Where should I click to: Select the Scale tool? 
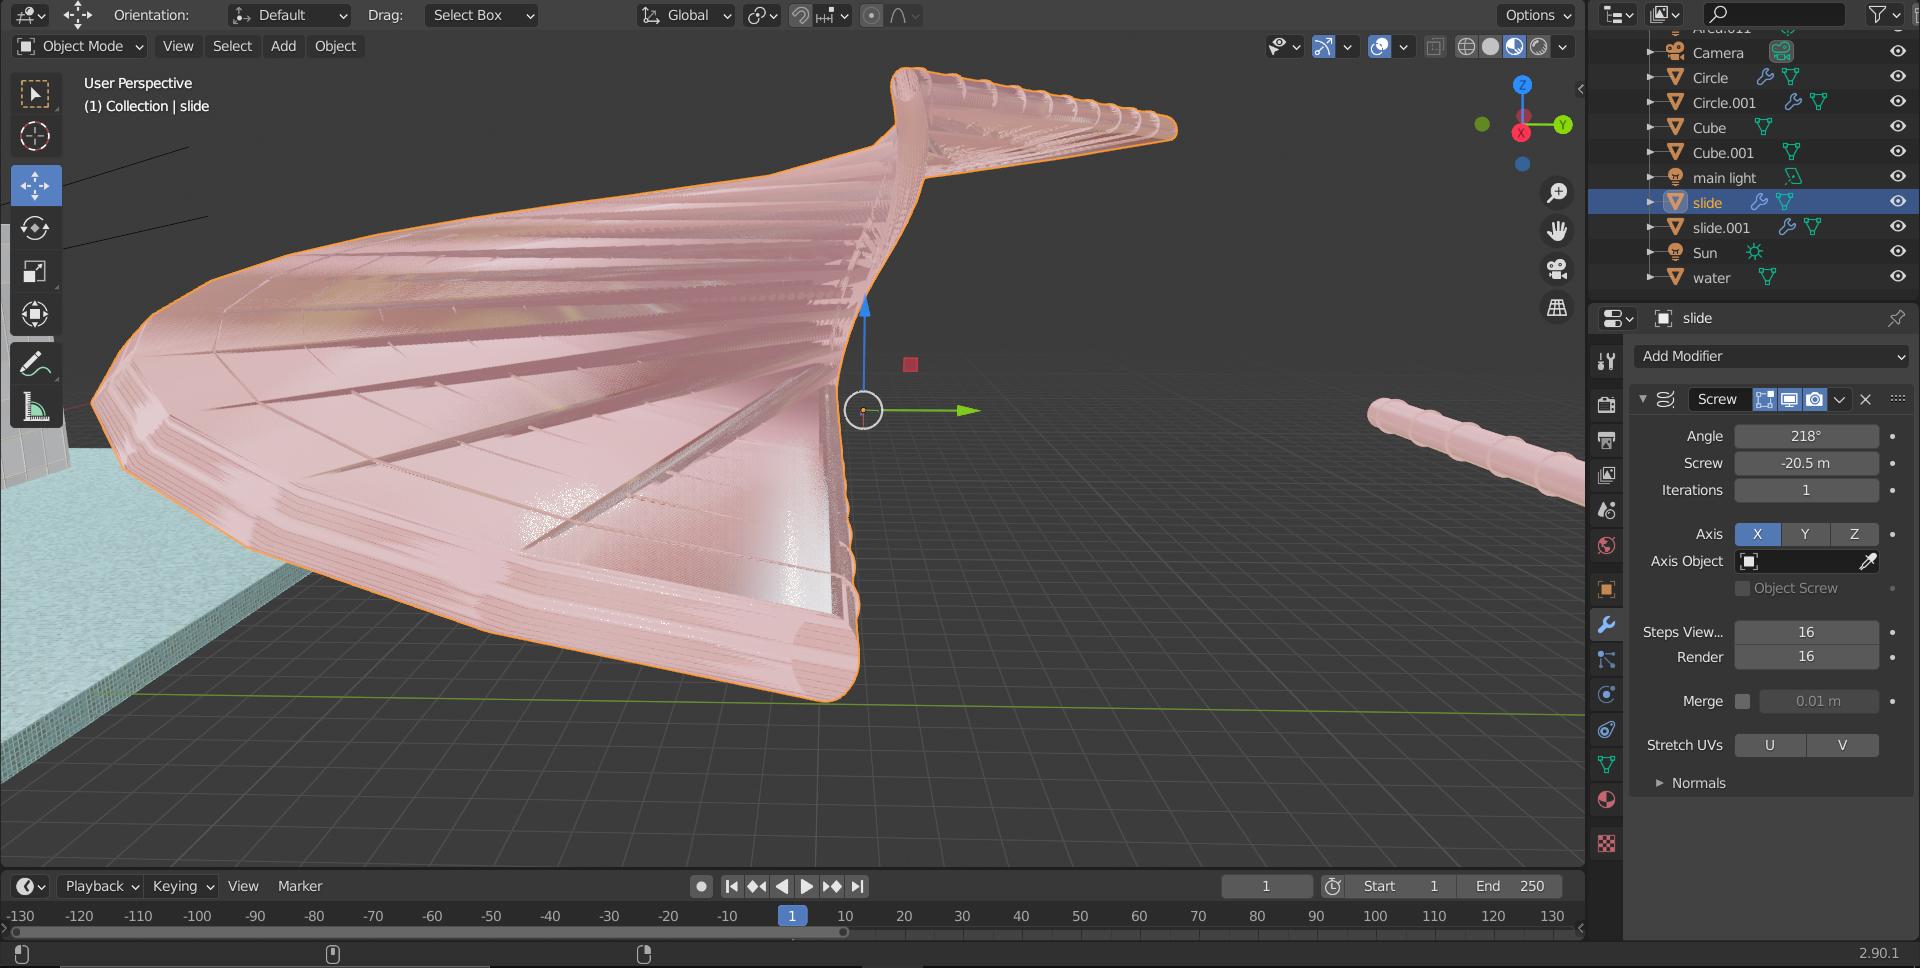click(35, 271)
